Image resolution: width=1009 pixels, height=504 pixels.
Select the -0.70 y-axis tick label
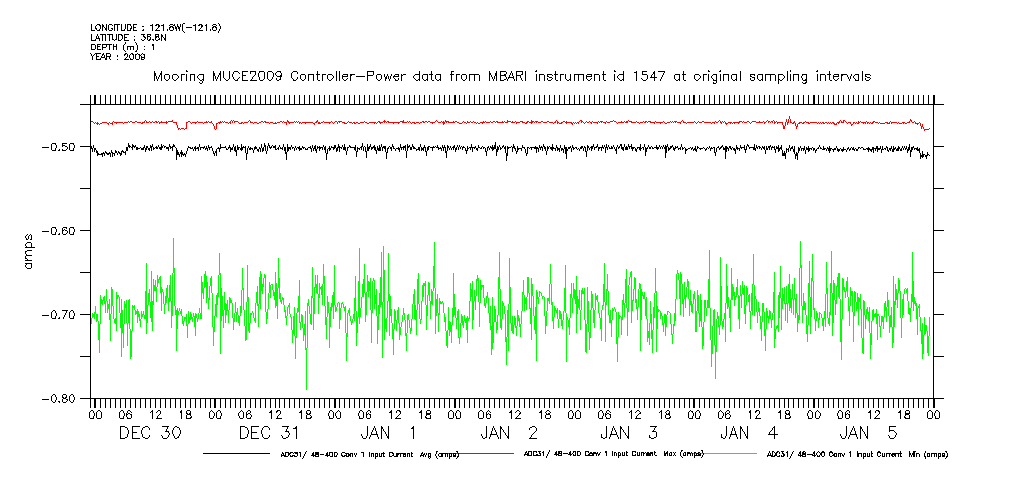coord(63,315)
